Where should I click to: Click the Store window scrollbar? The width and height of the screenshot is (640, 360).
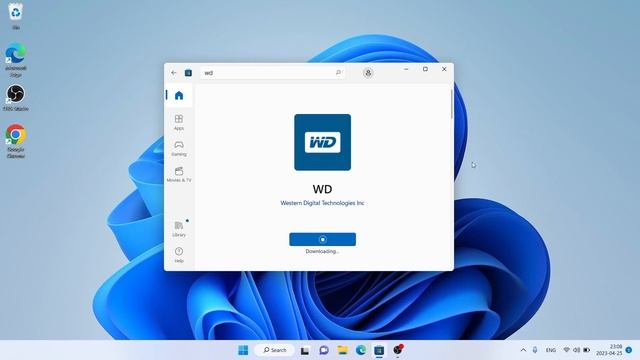click(x=451, y=104)
